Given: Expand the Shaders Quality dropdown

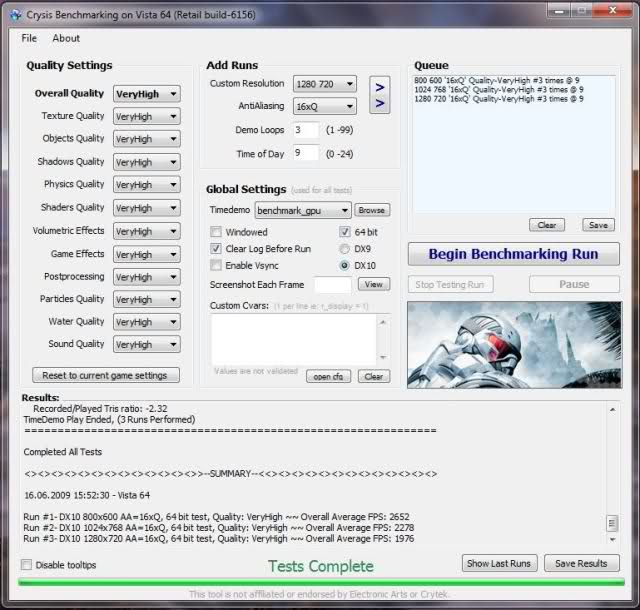Looking at the screenshot, I should [147, 208].
